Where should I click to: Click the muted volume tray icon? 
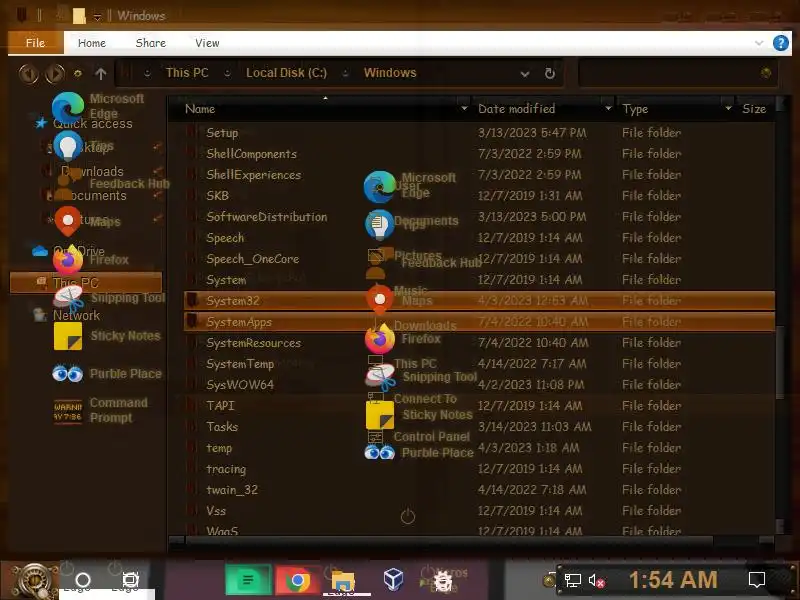pos(596,581)
